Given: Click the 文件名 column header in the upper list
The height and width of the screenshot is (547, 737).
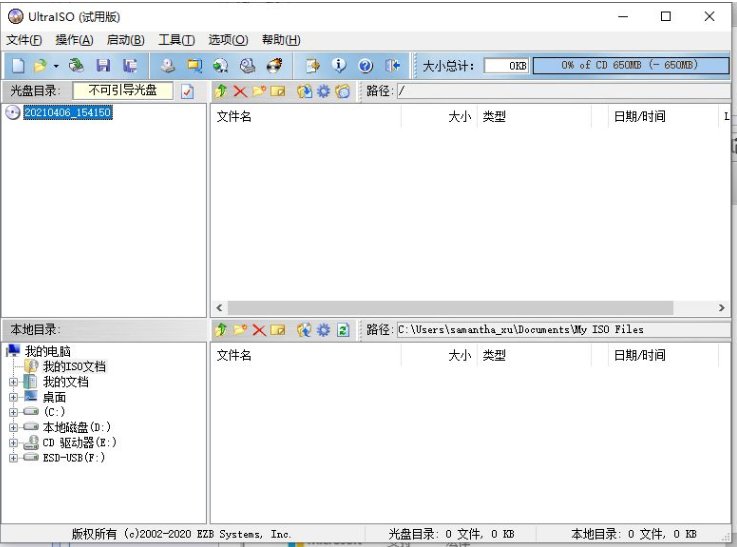Looking at the screenshot, I should (x=235, y=117).
